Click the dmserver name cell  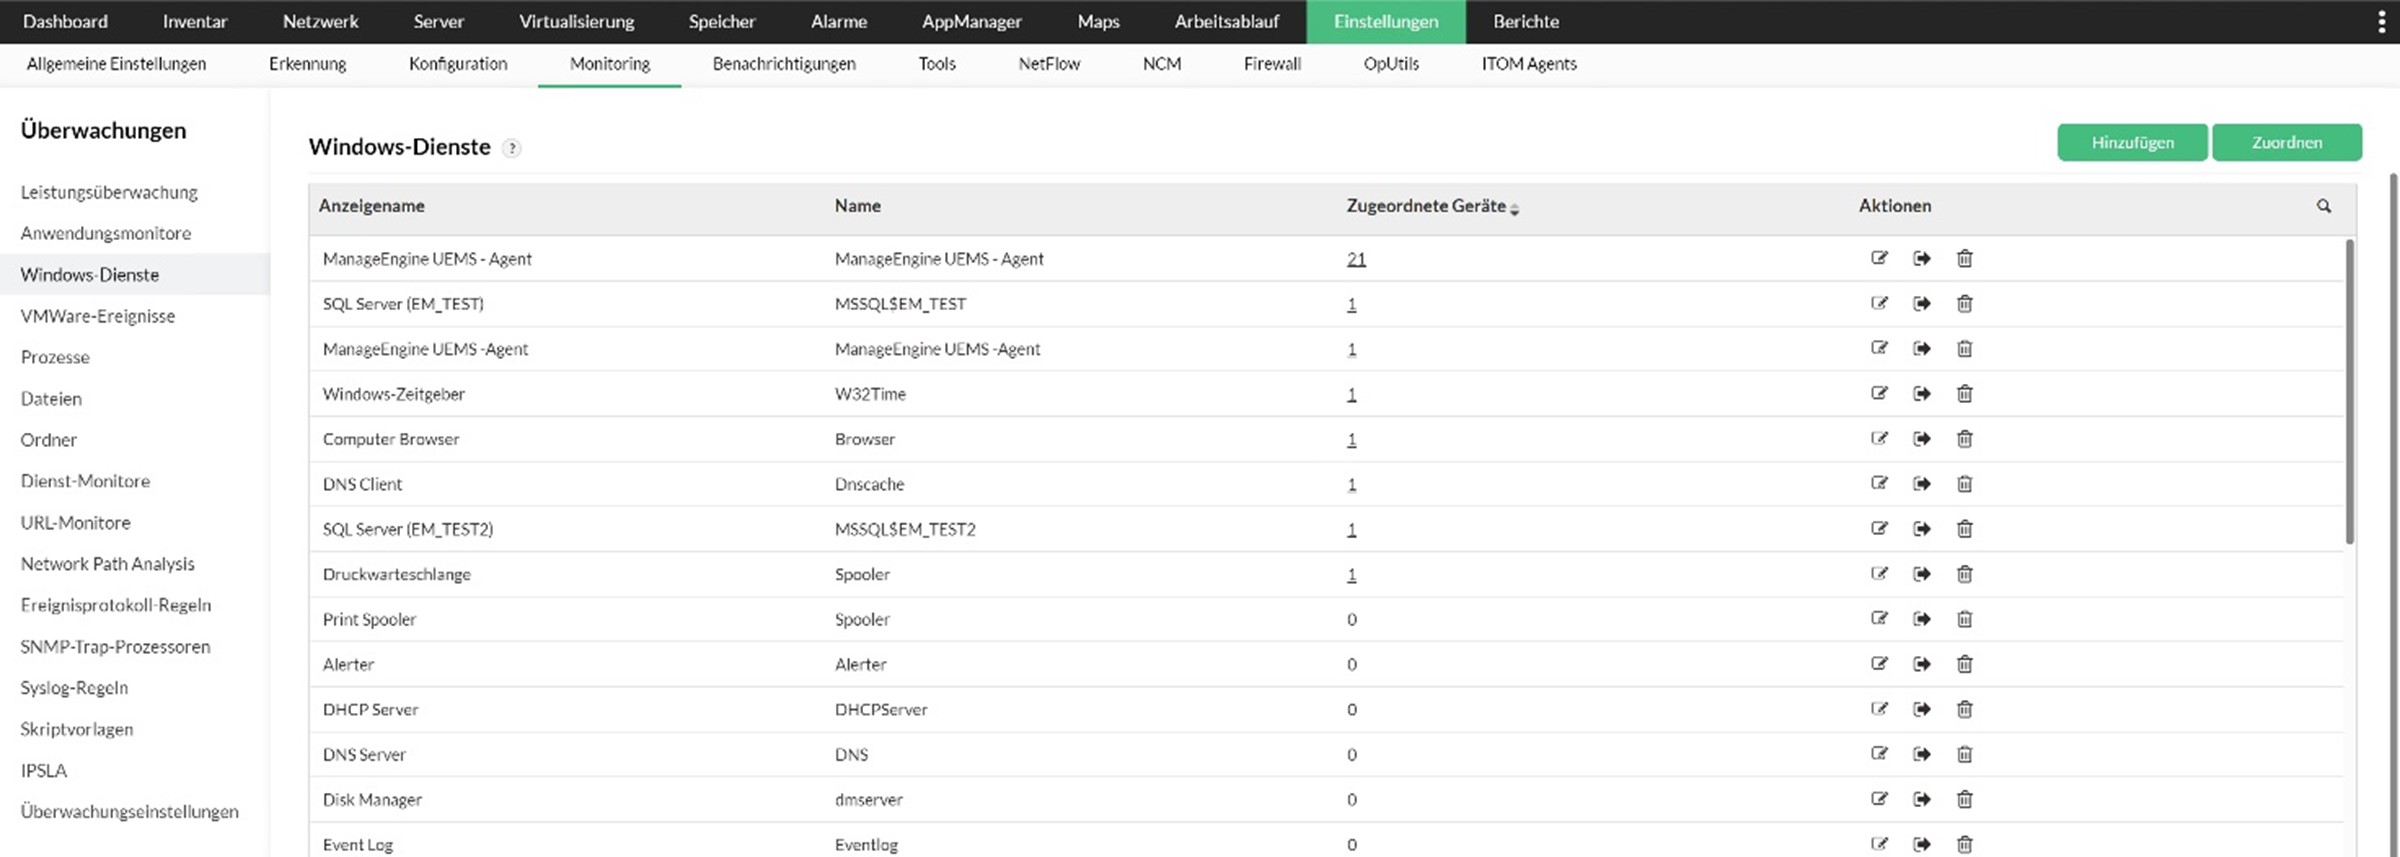tap(868, 799)
